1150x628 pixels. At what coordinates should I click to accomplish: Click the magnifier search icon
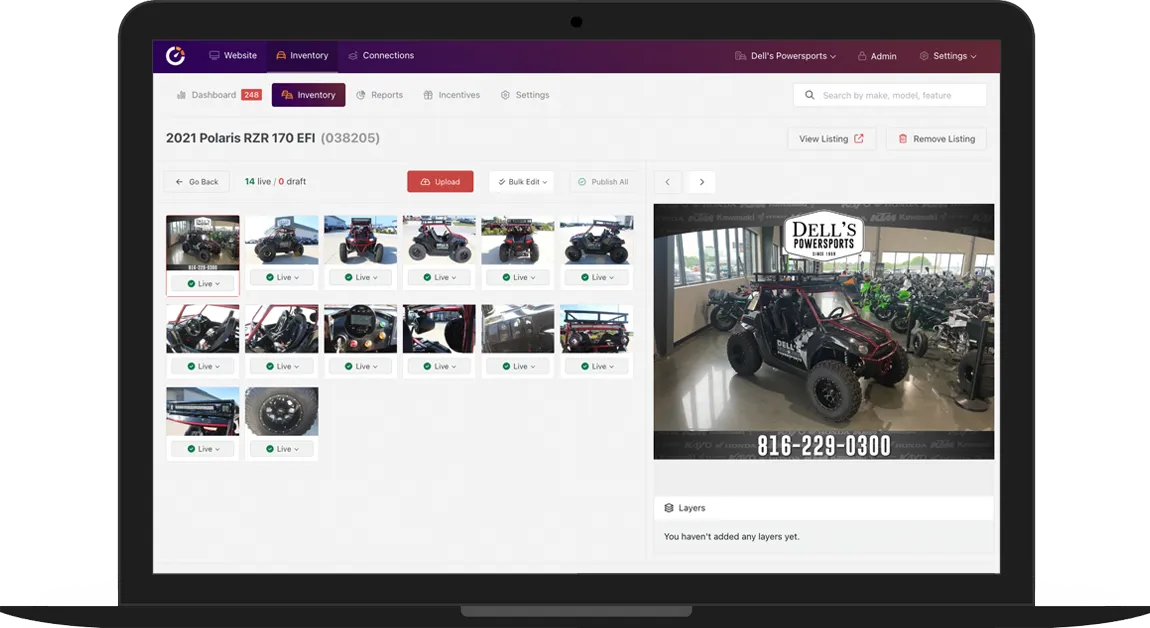point(810,95)
